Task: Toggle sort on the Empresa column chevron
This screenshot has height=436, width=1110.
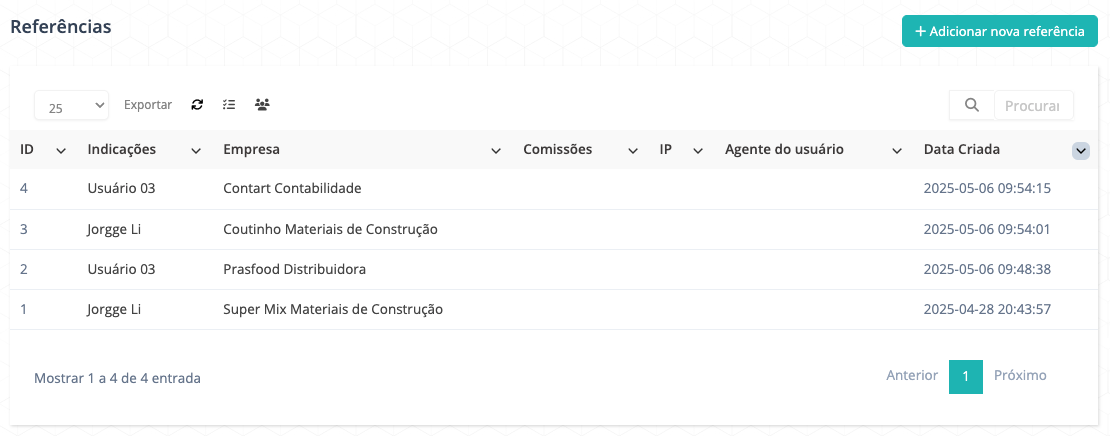Action: click(496, 151)
